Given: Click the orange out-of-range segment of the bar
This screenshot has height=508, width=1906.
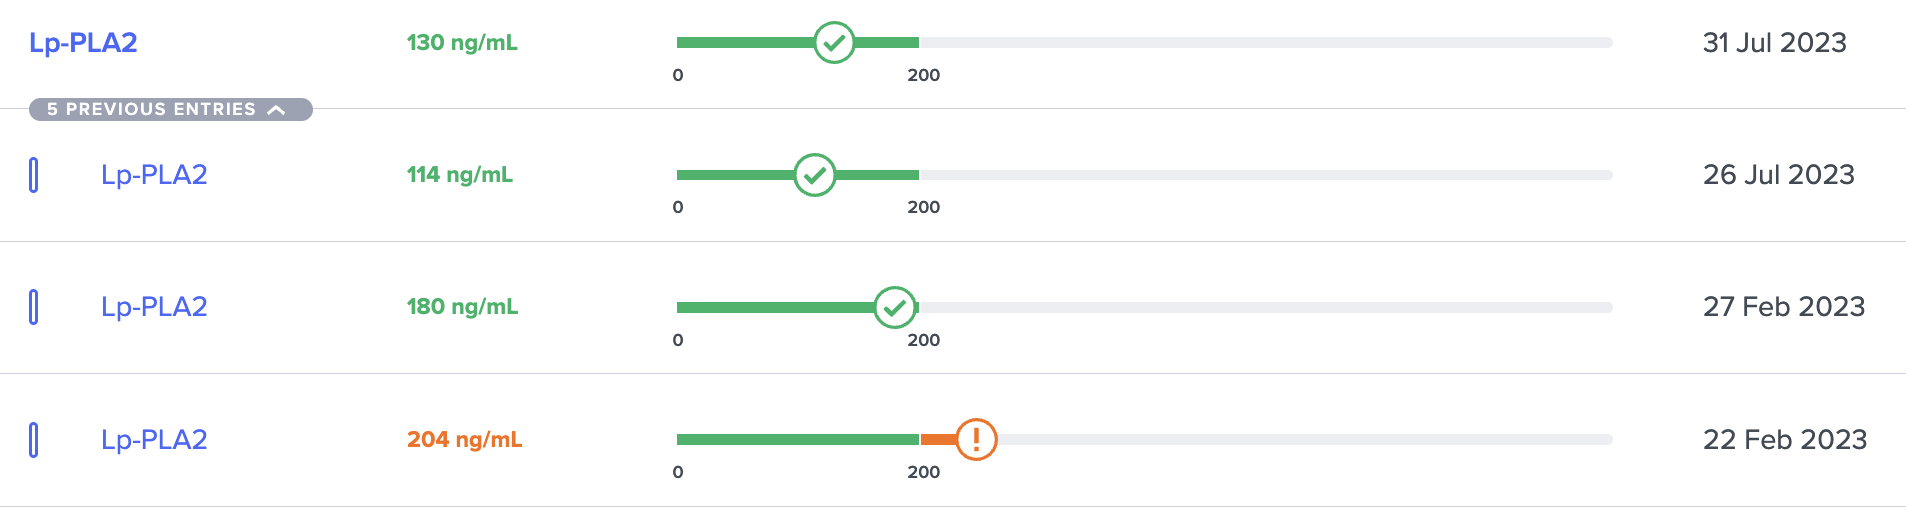Looking at the screenshot, I should [x=938, y=439].
